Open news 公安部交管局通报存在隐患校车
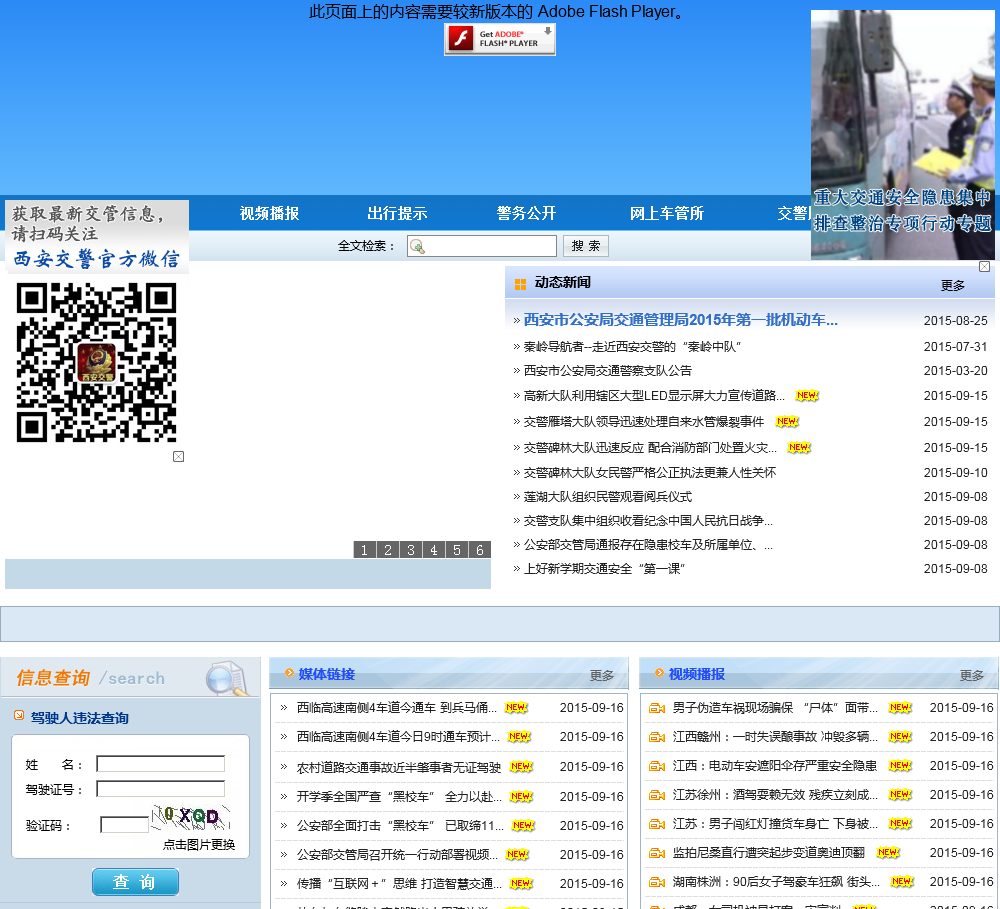This screenshot has width=1000, height=909. click(x=648, y=545)
